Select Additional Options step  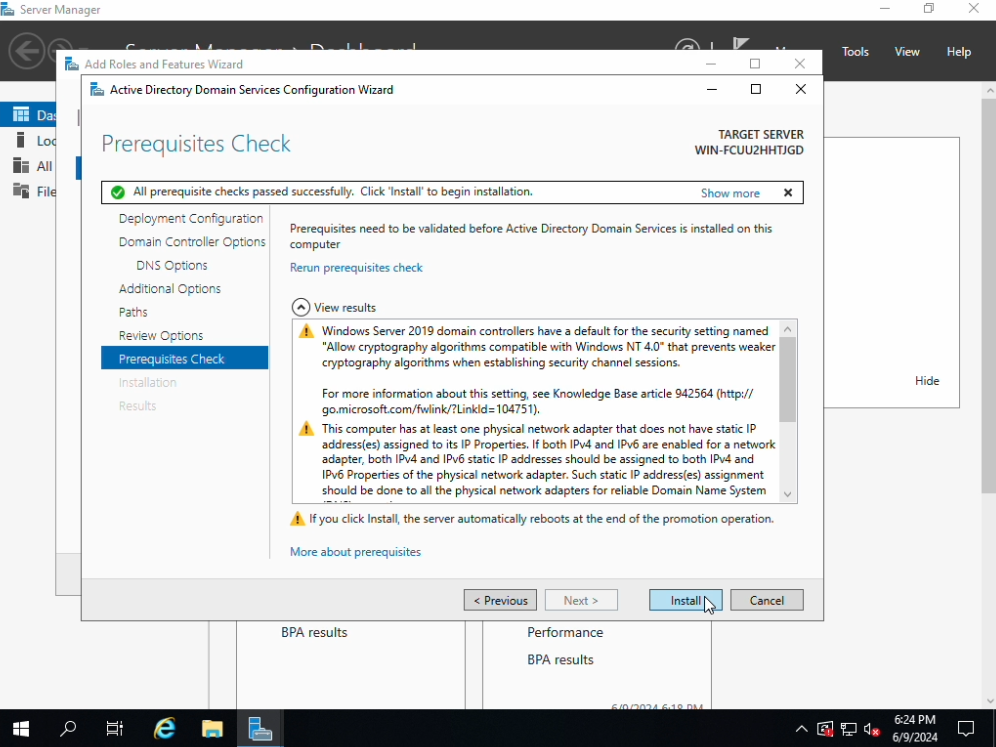pyautogui.click(x=170, y=289)
